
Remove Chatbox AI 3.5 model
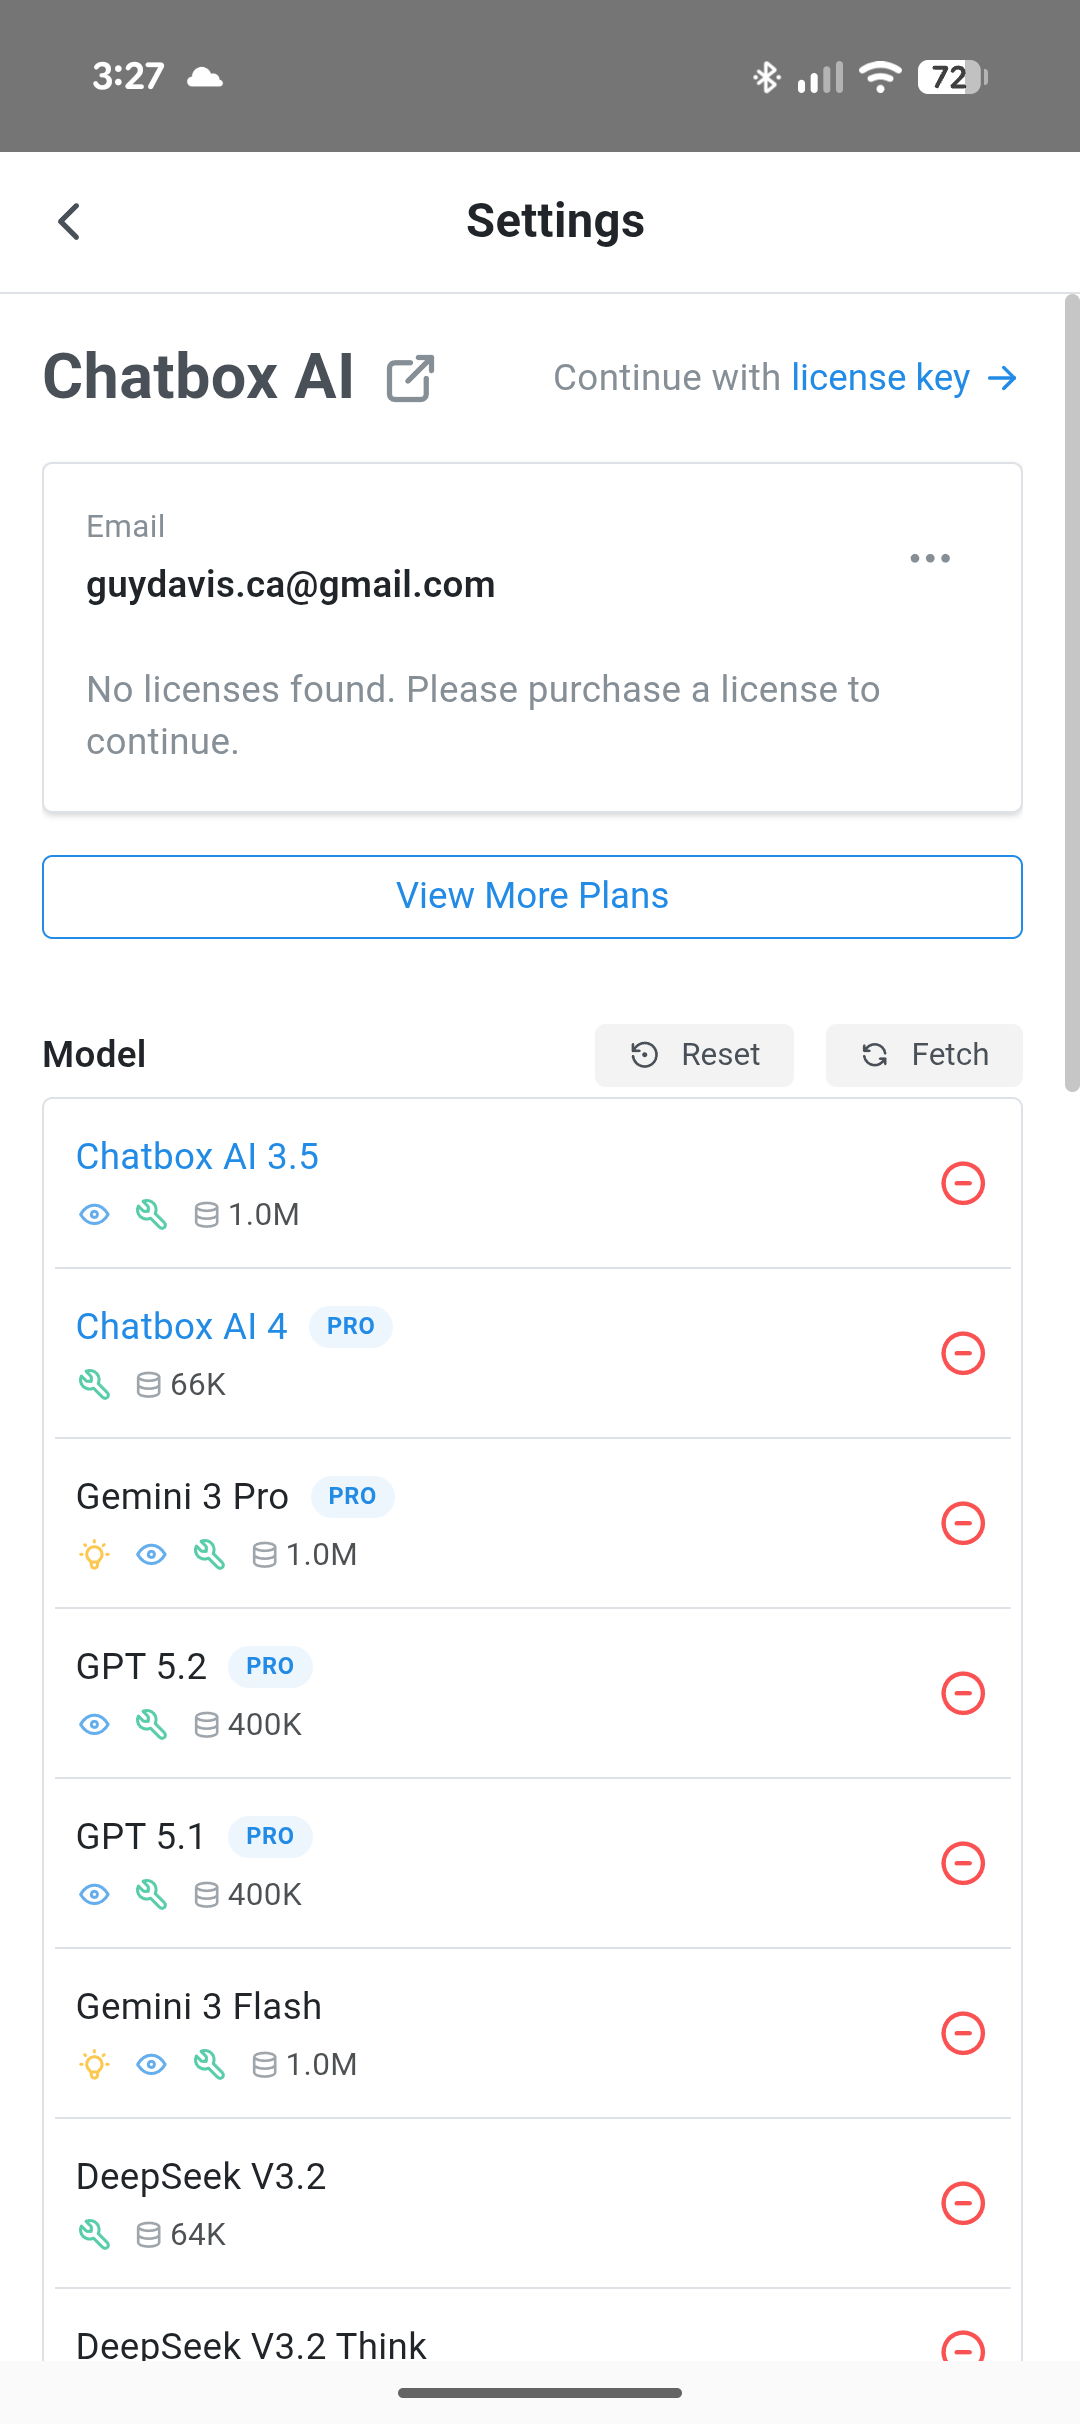(x=963, y=1184)
